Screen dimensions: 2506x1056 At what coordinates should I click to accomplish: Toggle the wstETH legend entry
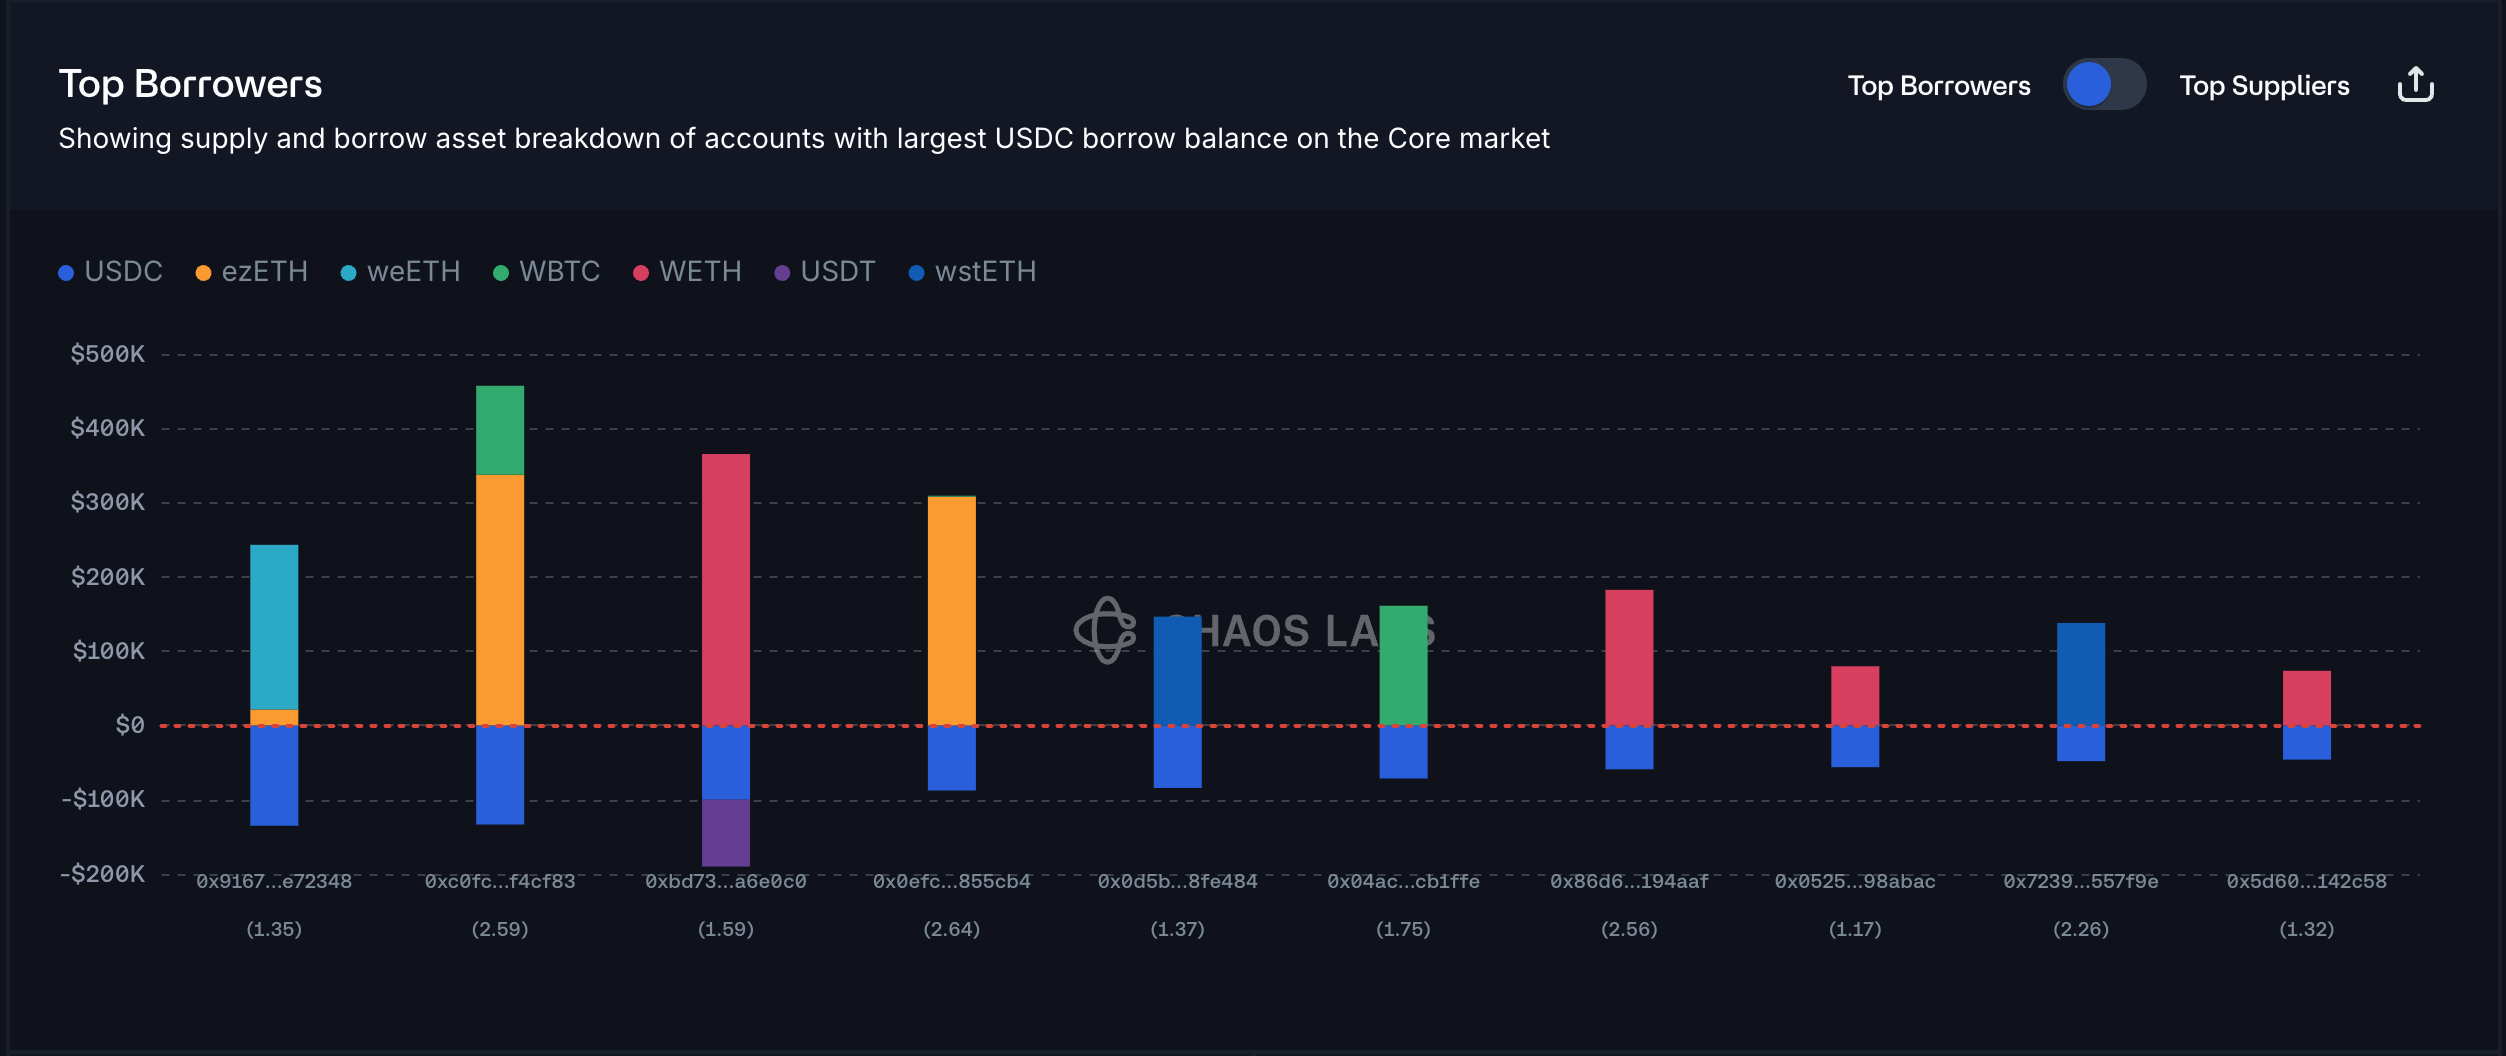pos(973,272)
